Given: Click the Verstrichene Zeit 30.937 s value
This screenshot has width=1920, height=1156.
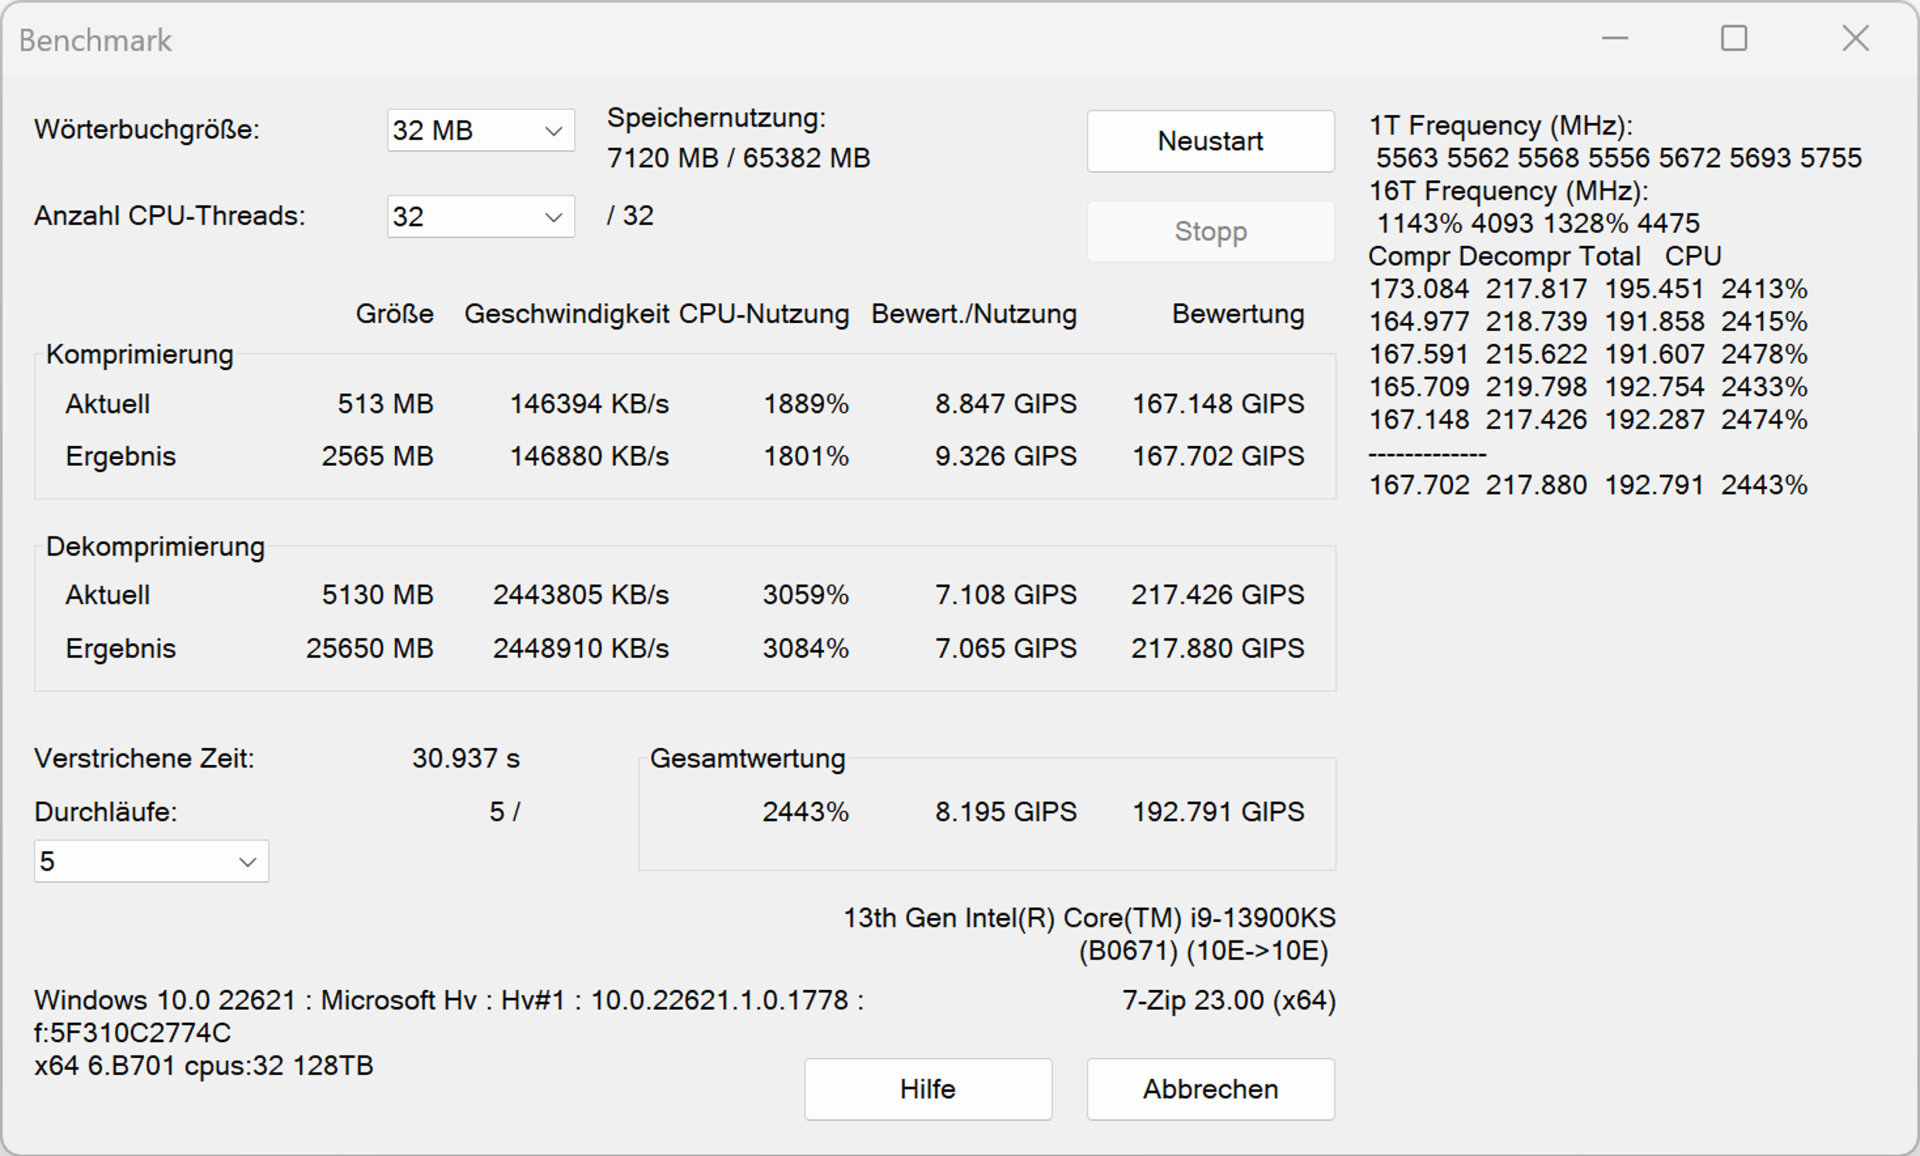Looking at the screenshot, I should click(x=466, y=759).
